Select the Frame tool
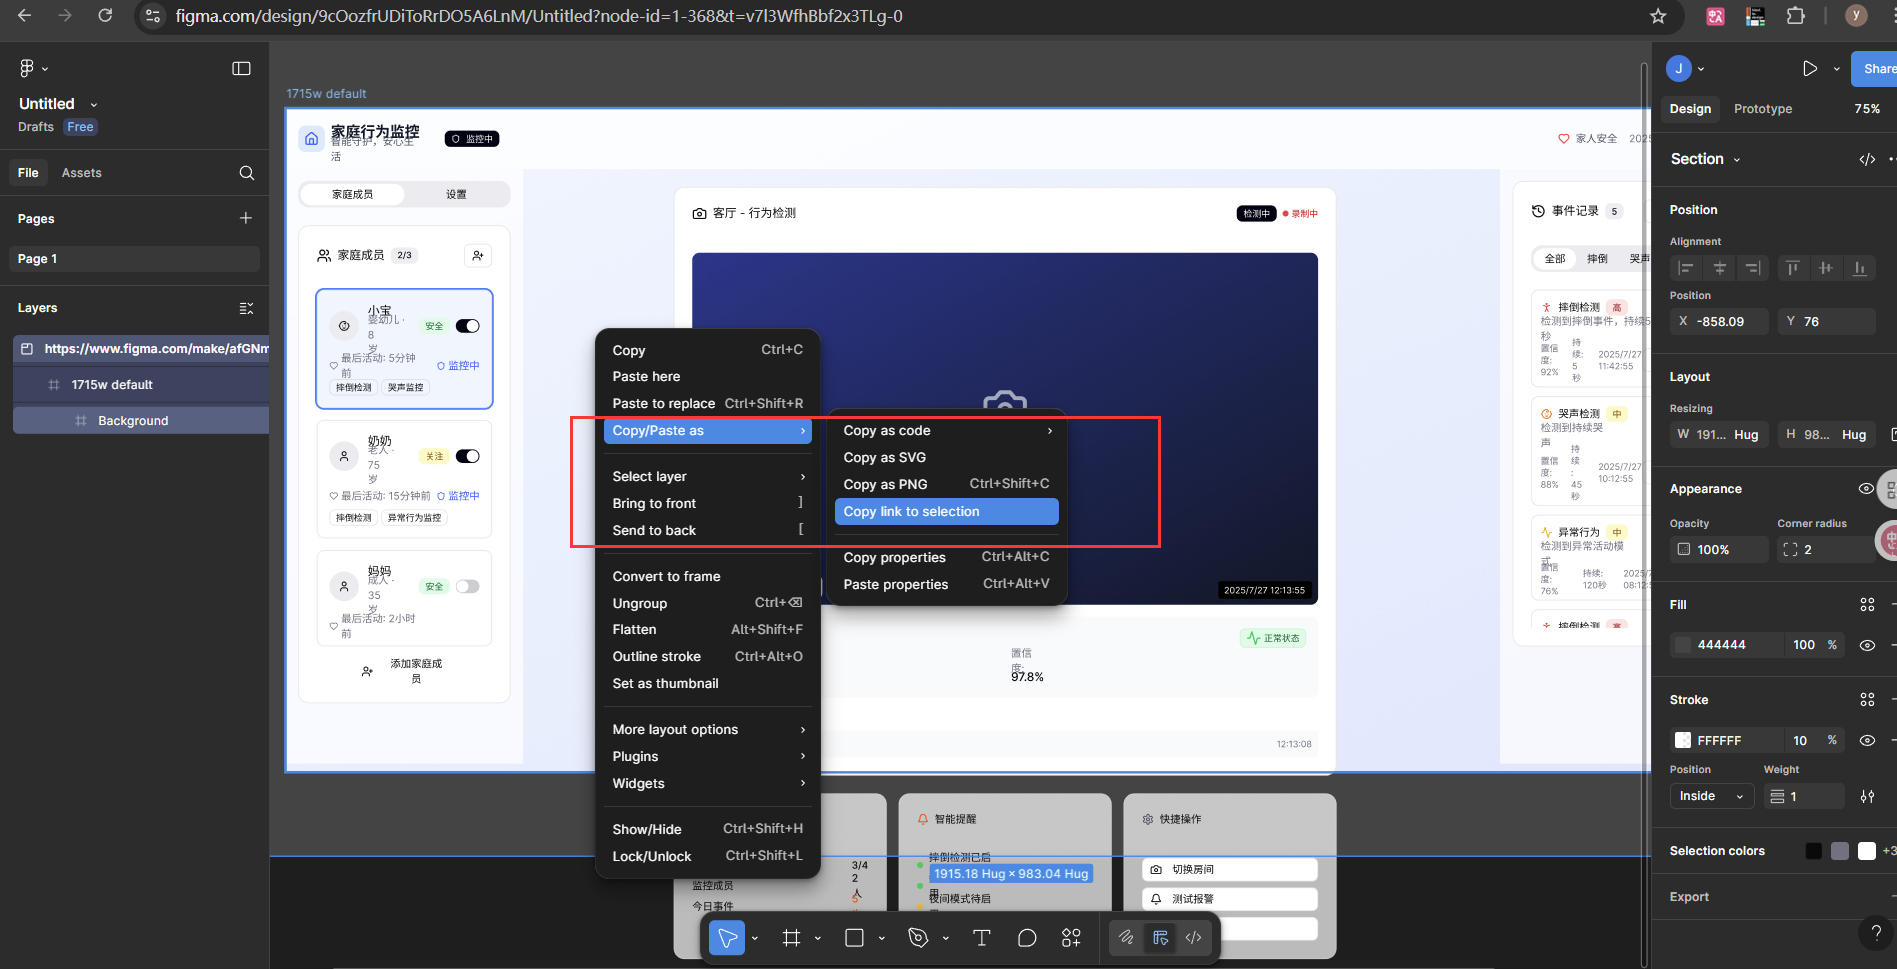The height and width of the screenshot is (969, 1897). pos(791,938)
